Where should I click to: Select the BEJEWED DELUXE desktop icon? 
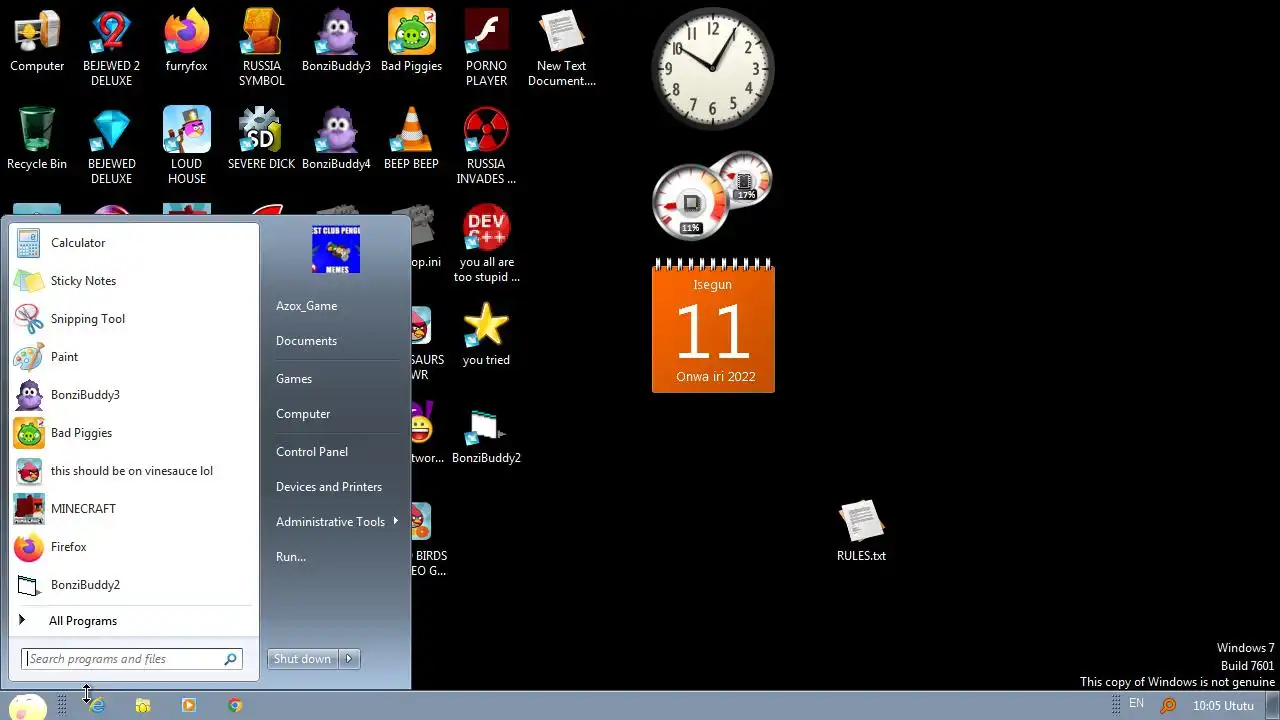click(x=111, y=146)
